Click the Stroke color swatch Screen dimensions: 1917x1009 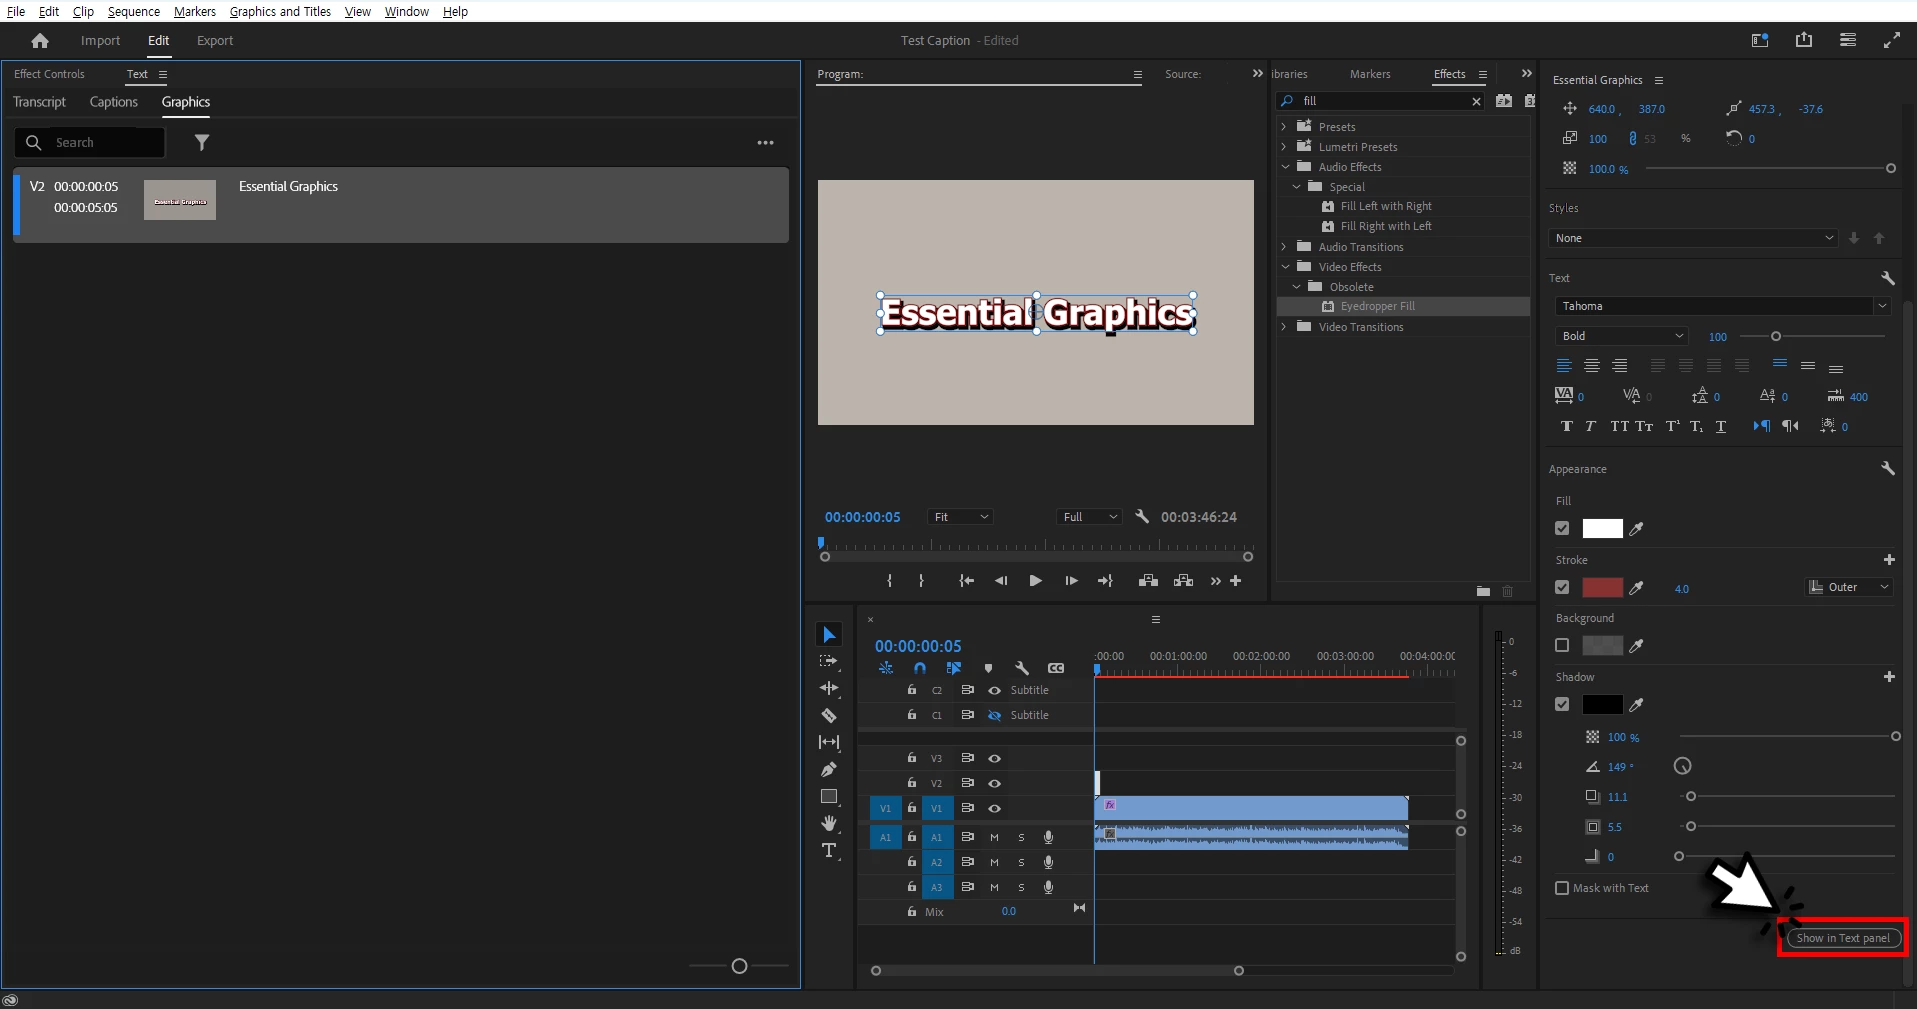pos(1602,587)
